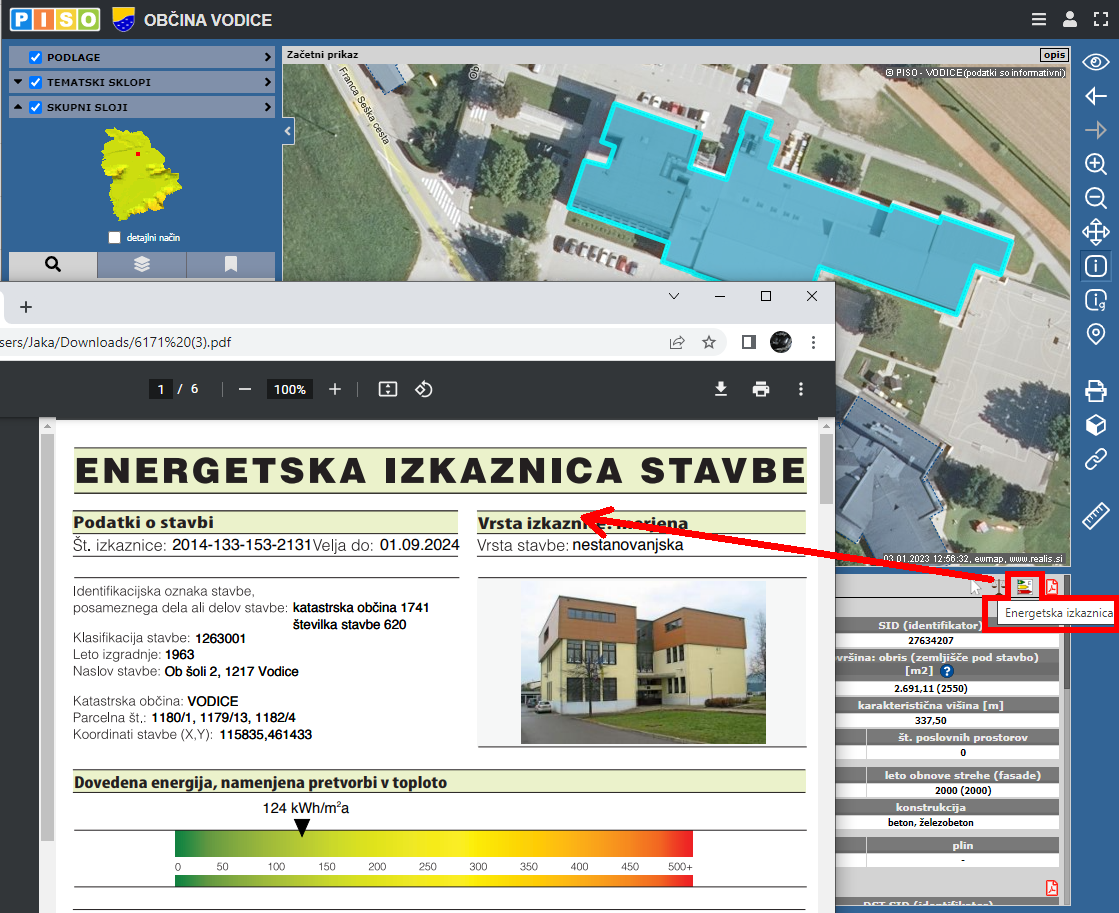Open the browser tab search dropdown chevron
Image resolution: width=1119 pixels, height=913 pixels.
[x=674, y=297]
